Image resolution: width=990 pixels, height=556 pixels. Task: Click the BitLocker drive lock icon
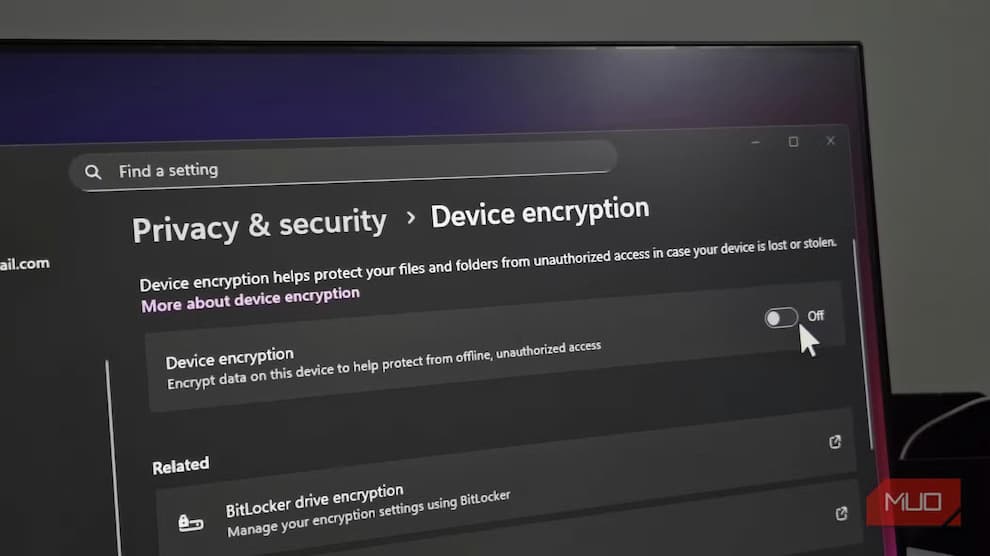coord(190,523)
